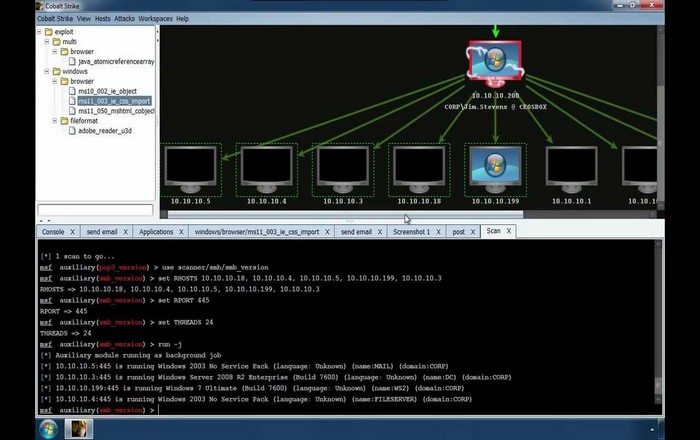Select ms11_050_mshtml_cobject module
Screen dimensions: 700x440
116,111
